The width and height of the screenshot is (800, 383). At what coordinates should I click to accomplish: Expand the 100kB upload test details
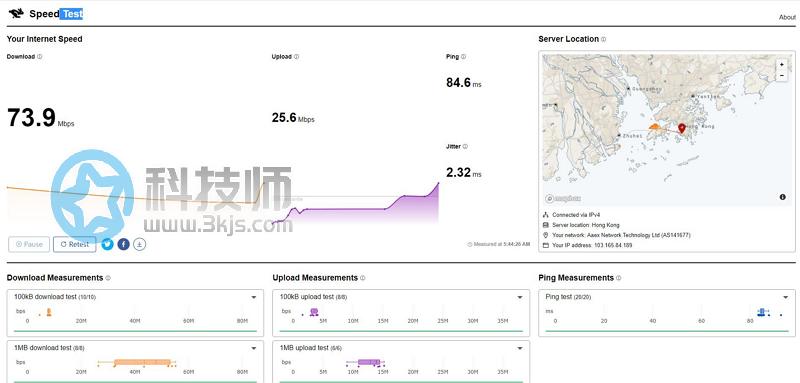520,297
